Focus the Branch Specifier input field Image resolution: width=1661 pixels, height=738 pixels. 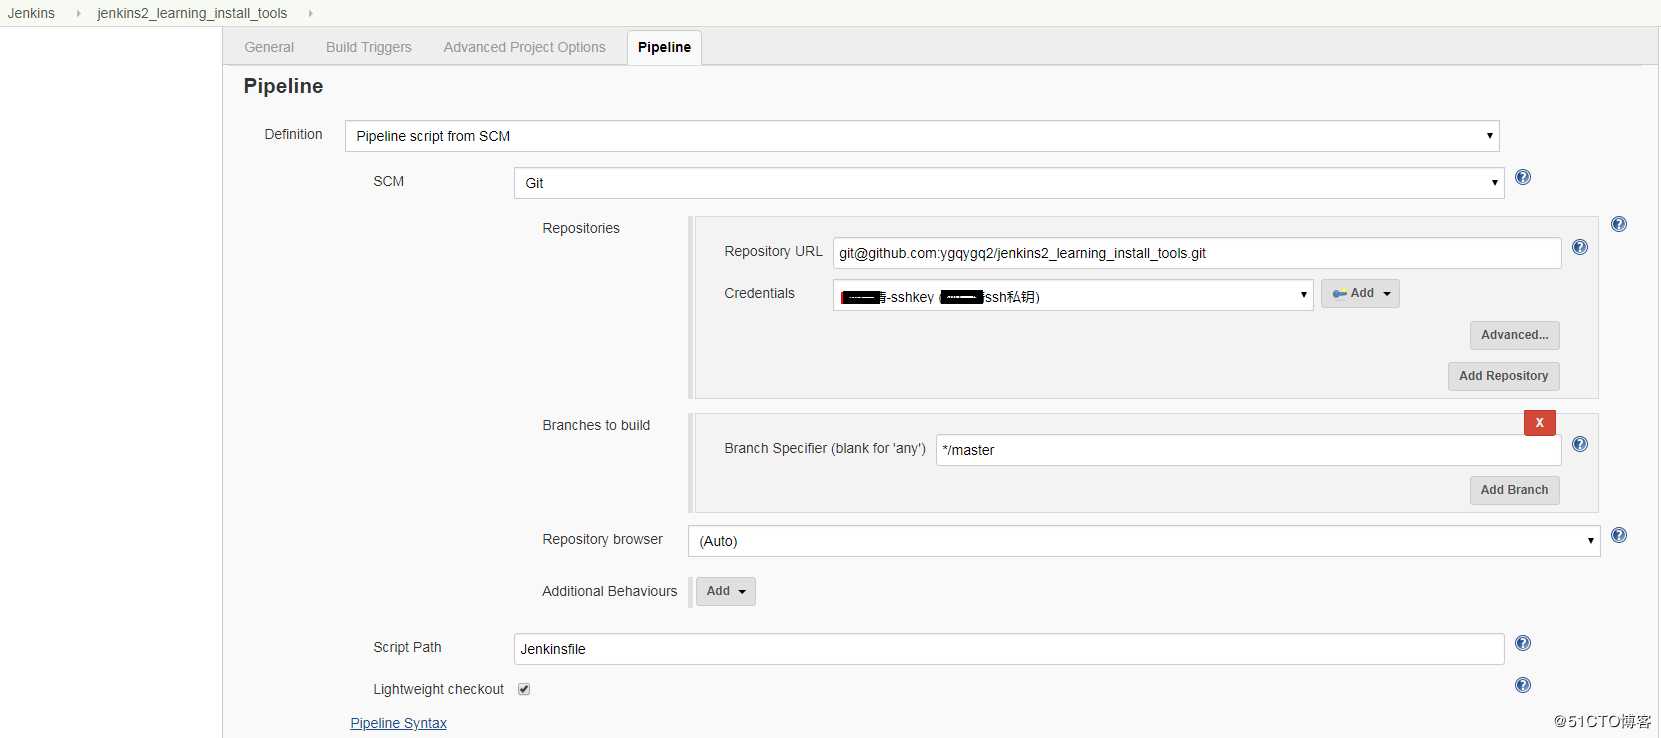click(x=1248, y=450)
